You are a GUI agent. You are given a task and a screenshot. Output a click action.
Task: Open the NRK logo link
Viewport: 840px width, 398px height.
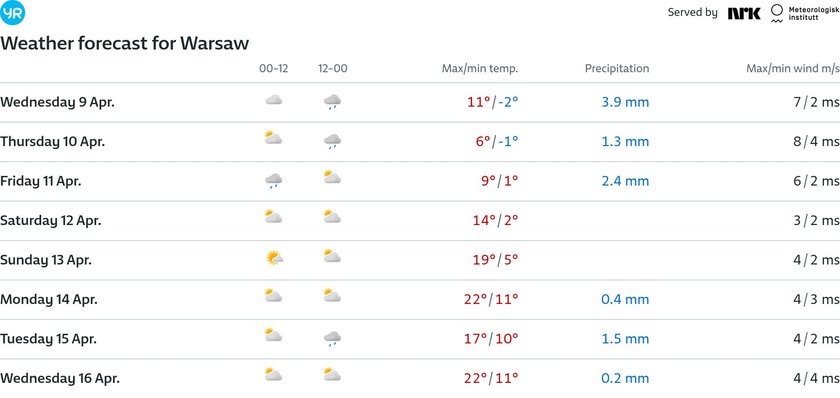(x=744, y=13)
